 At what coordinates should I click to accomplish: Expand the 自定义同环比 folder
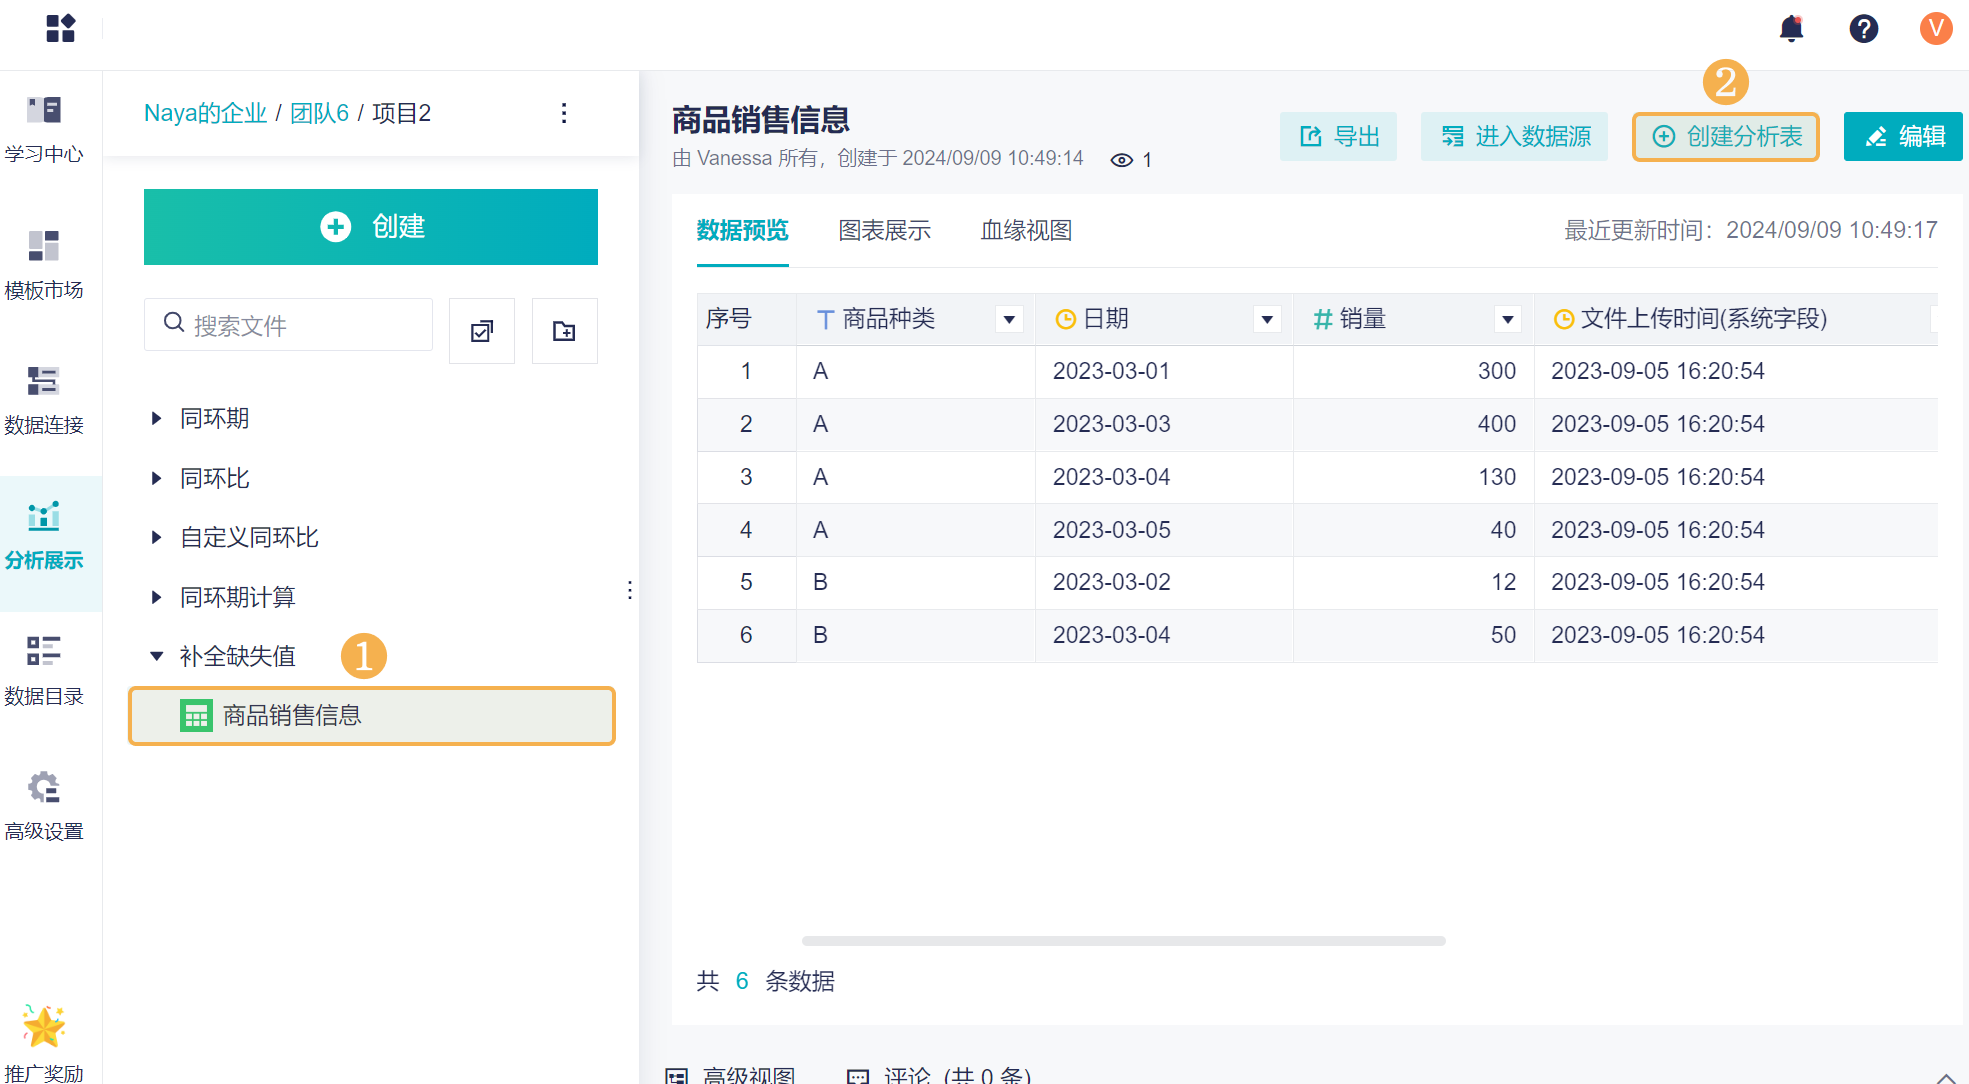tap(156, 537)
